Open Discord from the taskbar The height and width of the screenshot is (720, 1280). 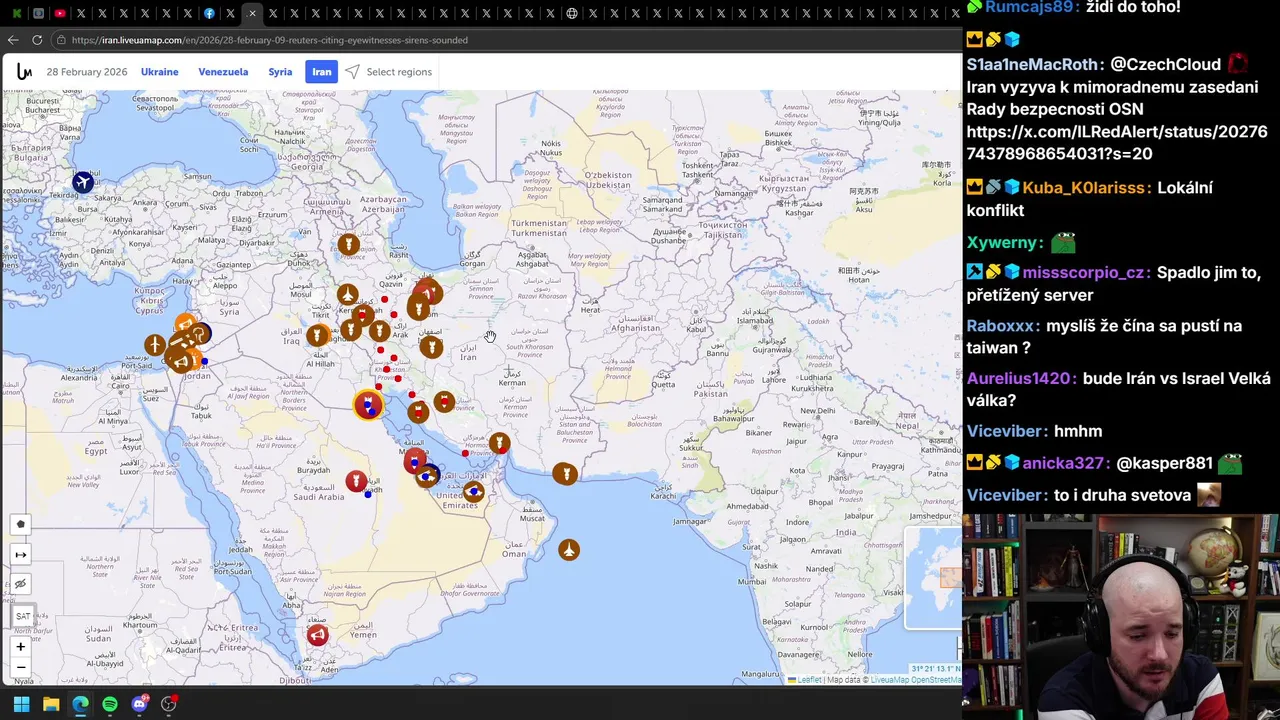(139, 704)
